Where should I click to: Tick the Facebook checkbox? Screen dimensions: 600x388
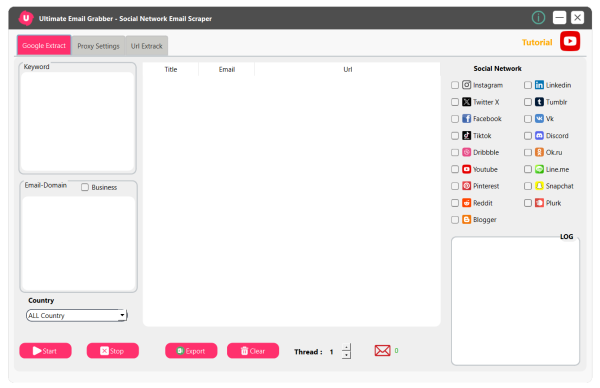tap(455, 119)
